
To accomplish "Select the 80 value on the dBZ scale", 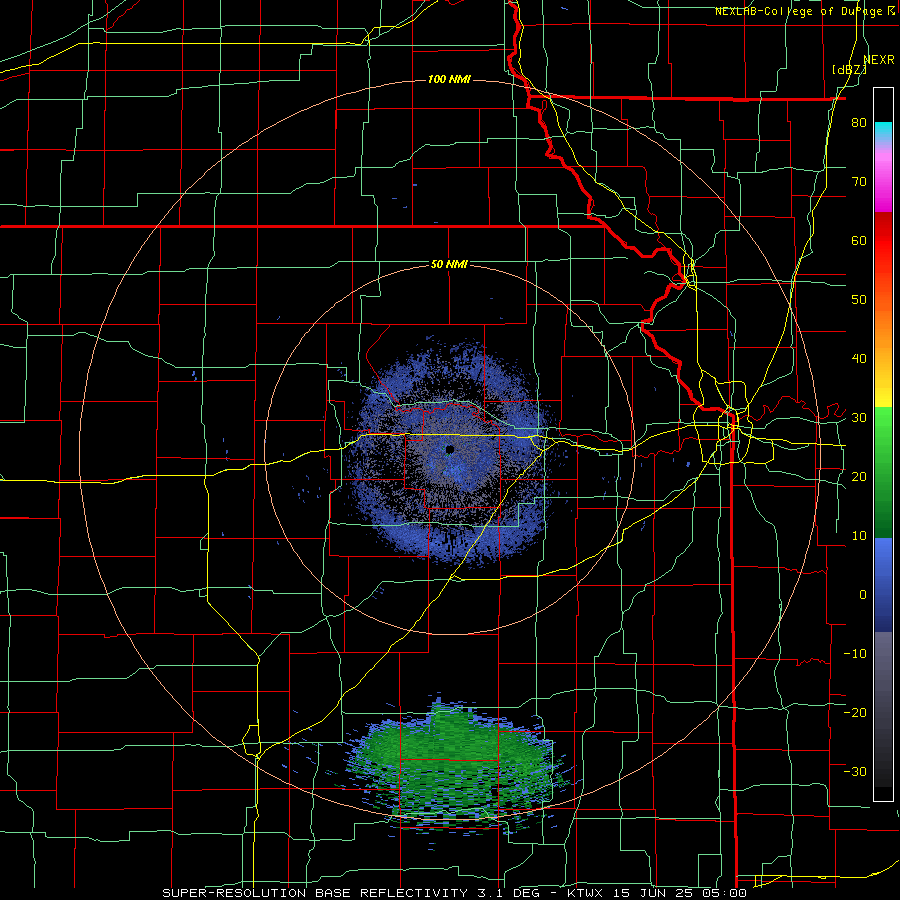I will tap(859, 122).
